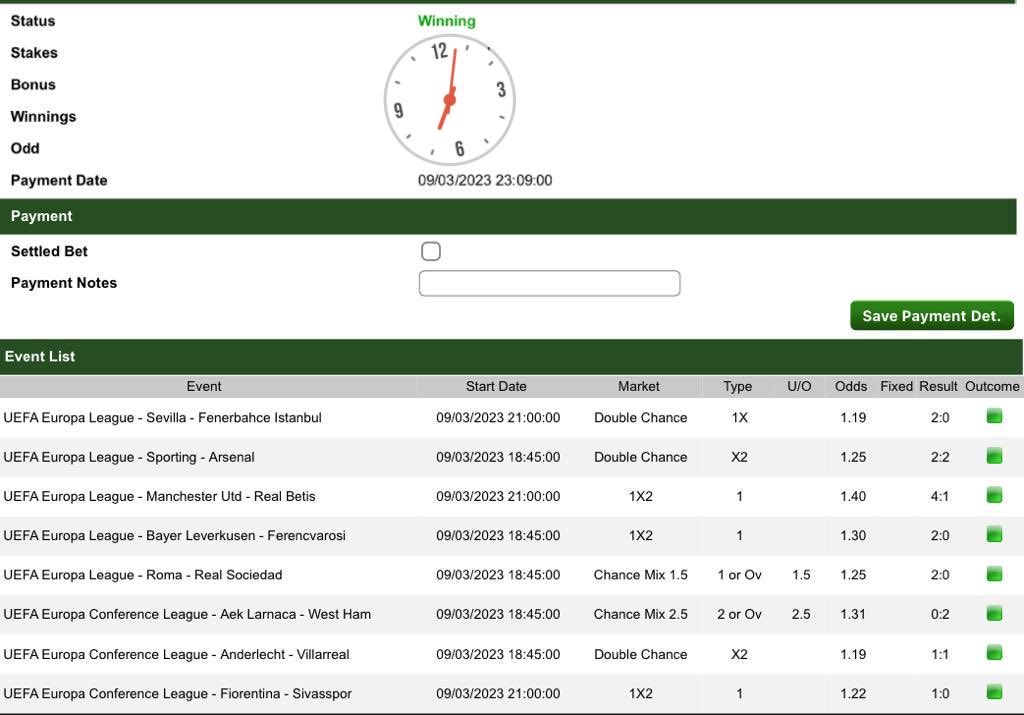The height and width of the screenshot is (715, 1024).
Task: Click the green Winning status text
Action: pos(447,21)
